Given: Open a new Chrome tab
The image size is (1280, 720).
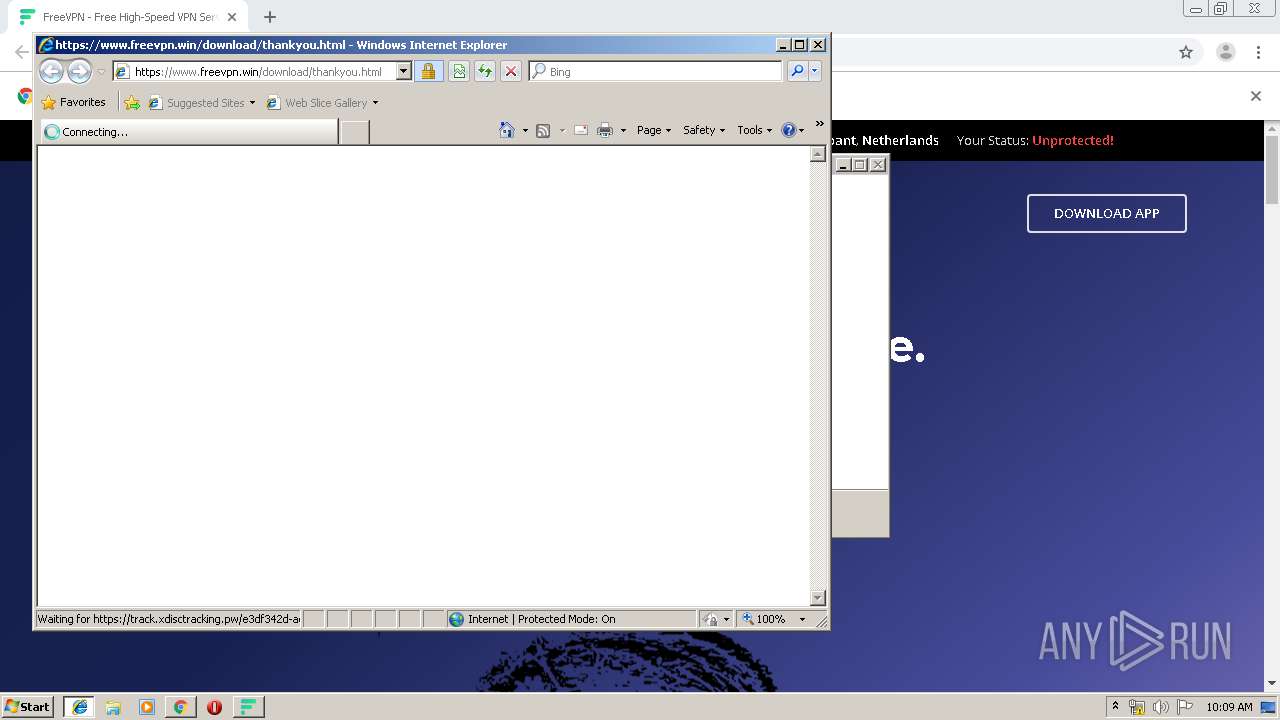Looking at the screenshot, I should (270, 17).
